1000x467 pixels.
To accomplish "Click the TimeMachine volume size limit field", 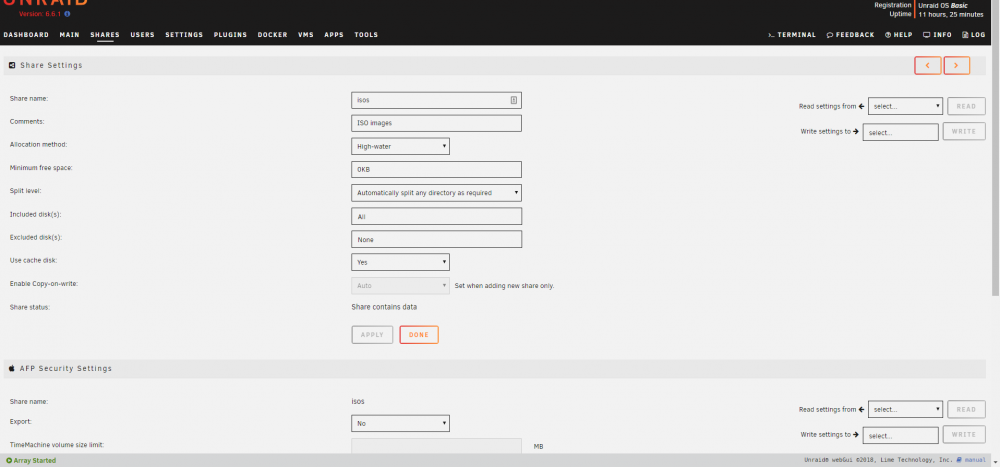I will tap(436, 447).
